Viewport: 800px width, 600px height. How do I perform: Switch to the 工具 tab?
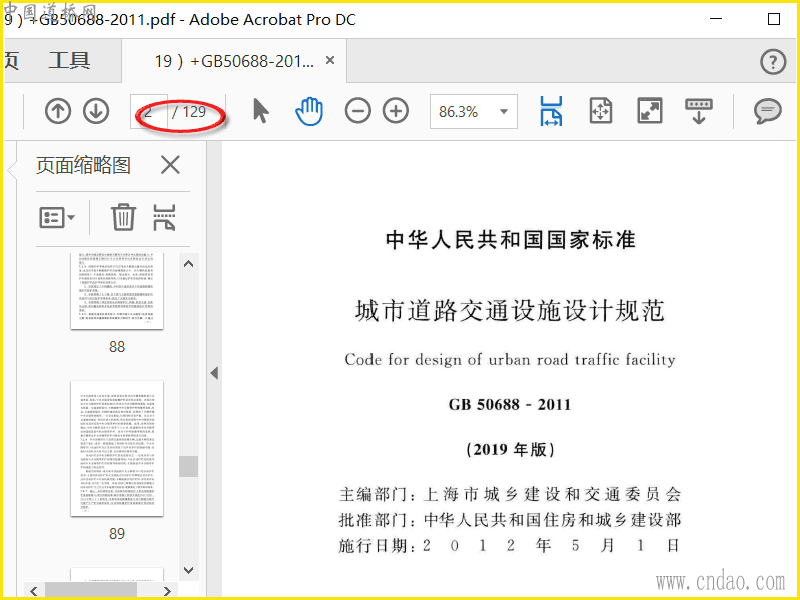coord(69,61)
